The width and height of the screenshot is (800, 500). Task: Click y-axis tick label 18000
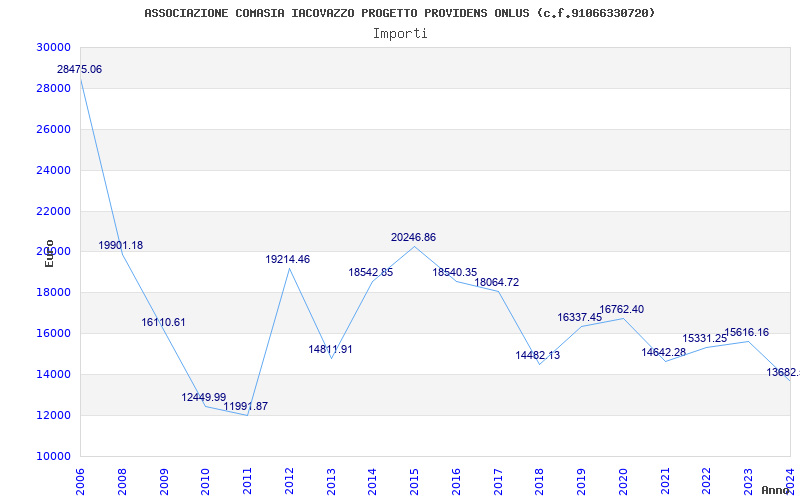54,292
